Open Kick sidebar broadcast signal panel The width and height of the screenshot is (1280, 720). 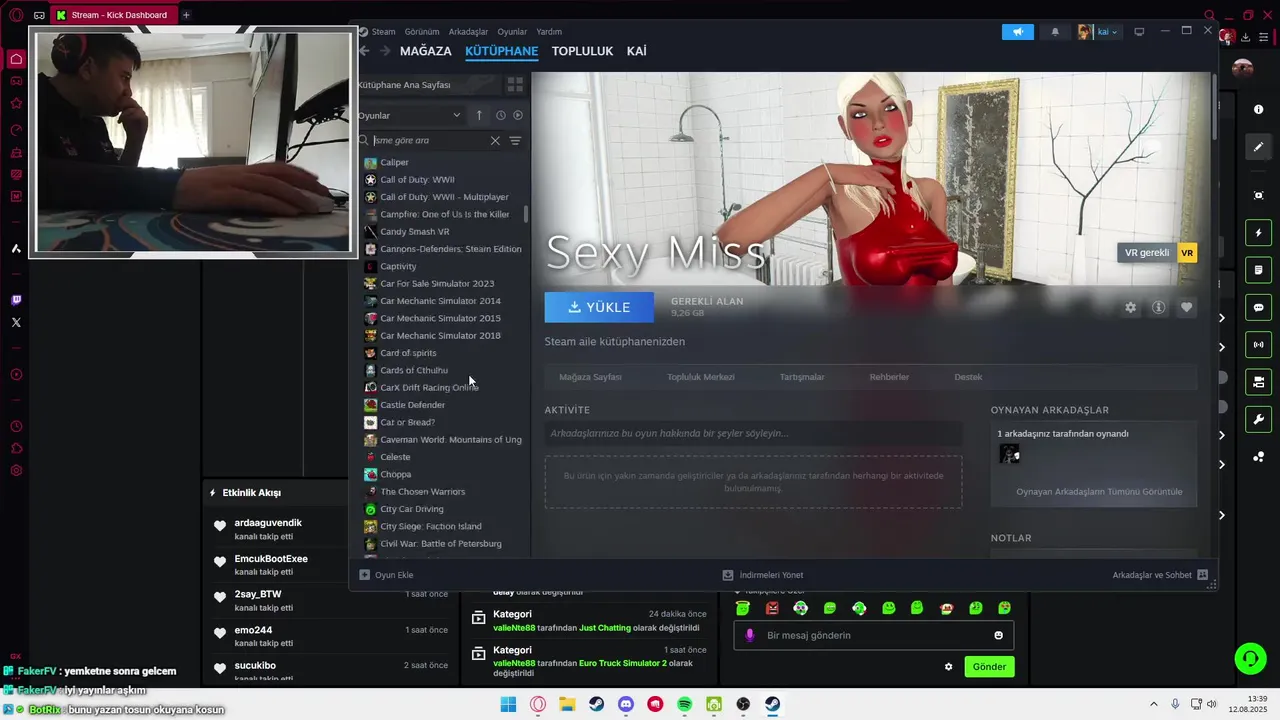(x=1259, y=345)
